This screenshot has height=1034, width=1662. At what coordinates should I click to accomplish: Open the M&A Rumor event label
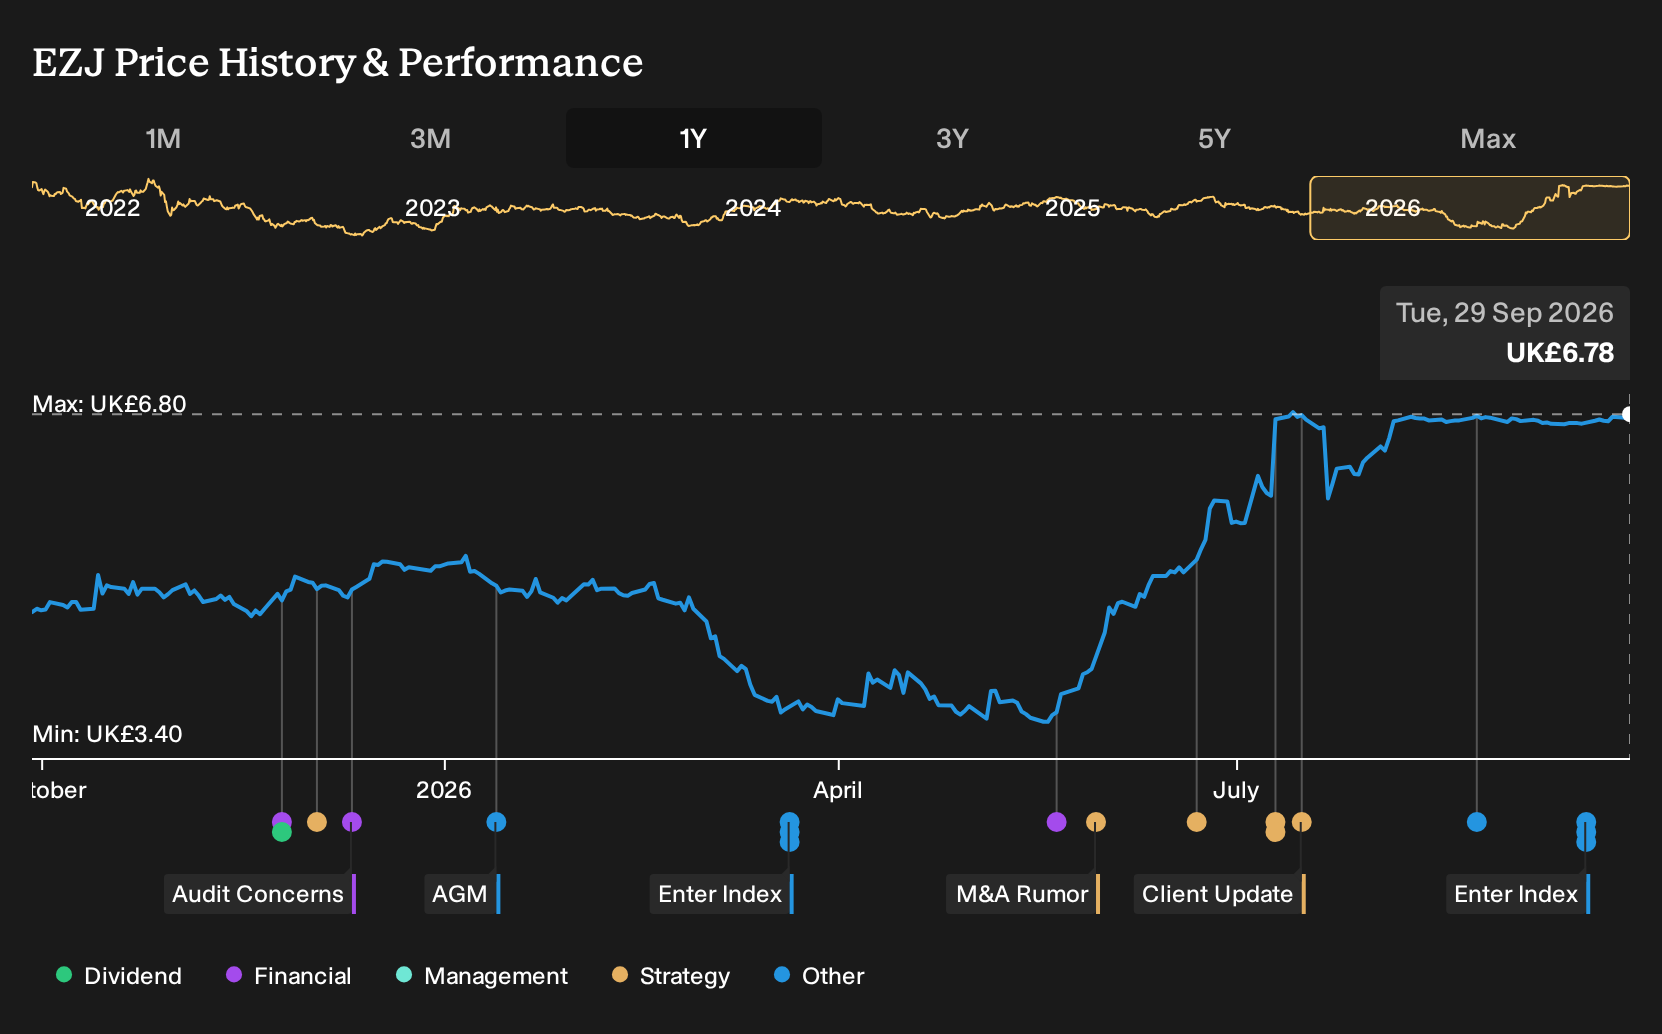coord(1024,894)
